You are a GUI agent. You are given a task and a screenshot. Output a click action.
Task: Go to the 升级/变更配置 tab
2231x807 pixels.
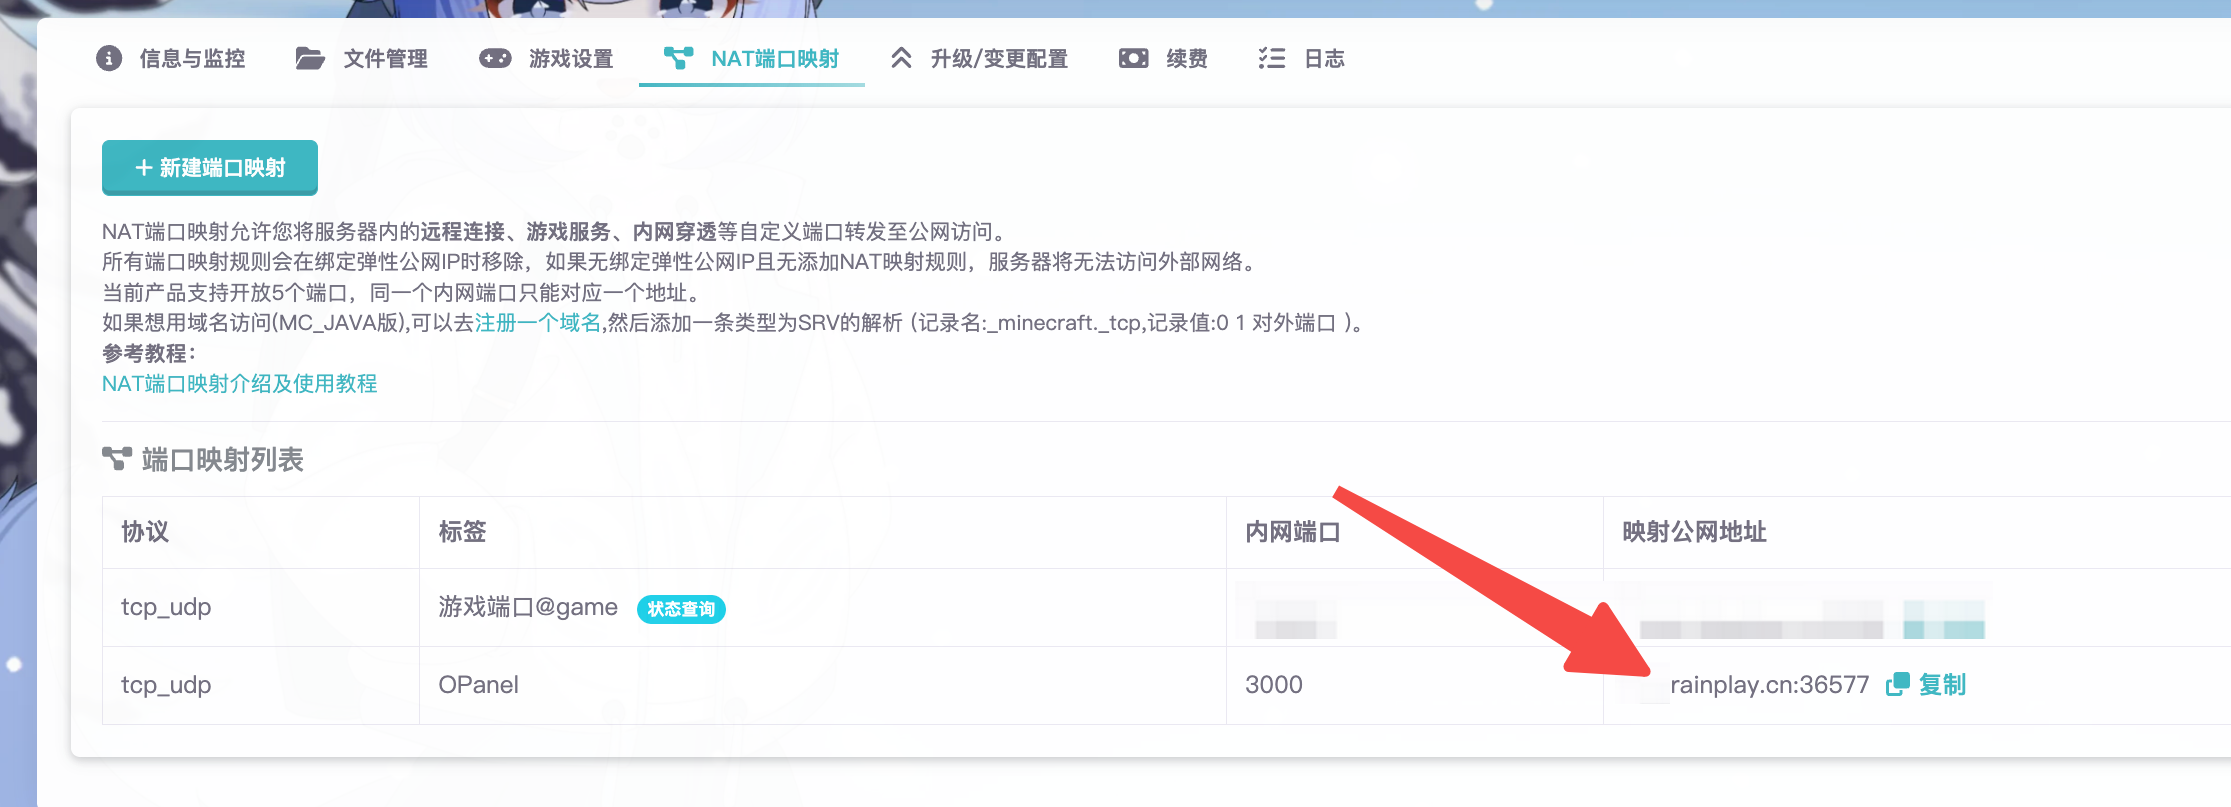999,59
